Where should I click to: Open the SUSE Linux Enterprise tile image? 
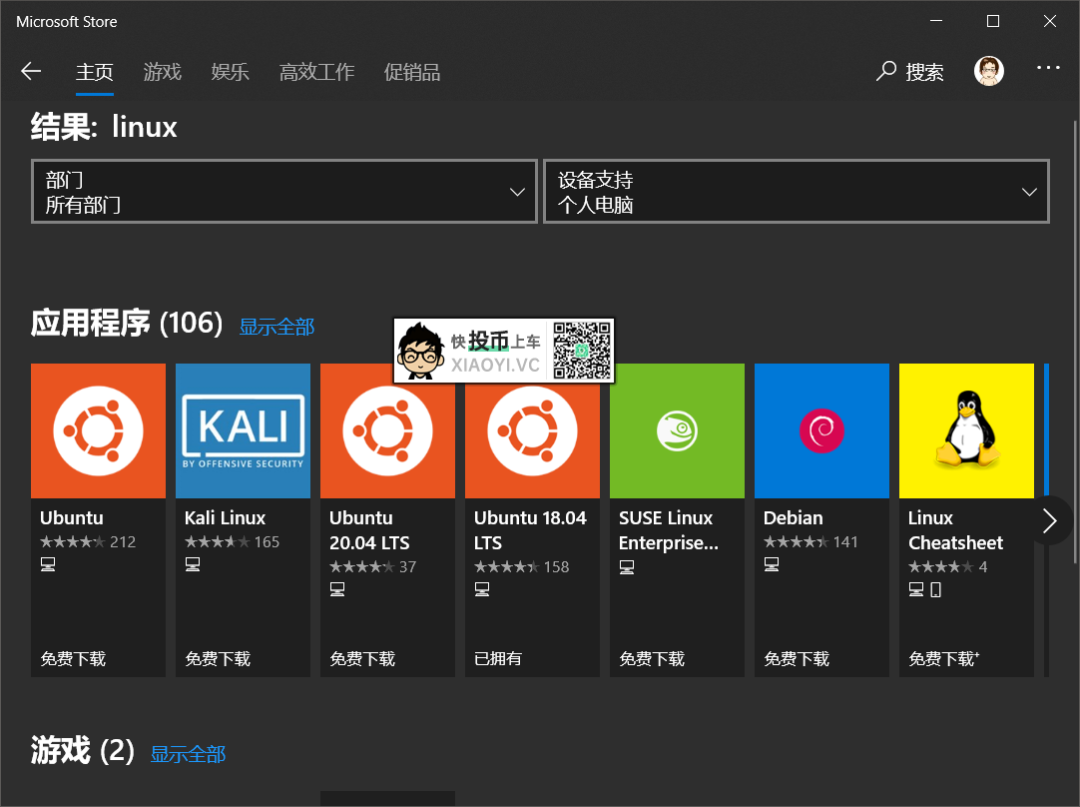(x=677, y=430)
